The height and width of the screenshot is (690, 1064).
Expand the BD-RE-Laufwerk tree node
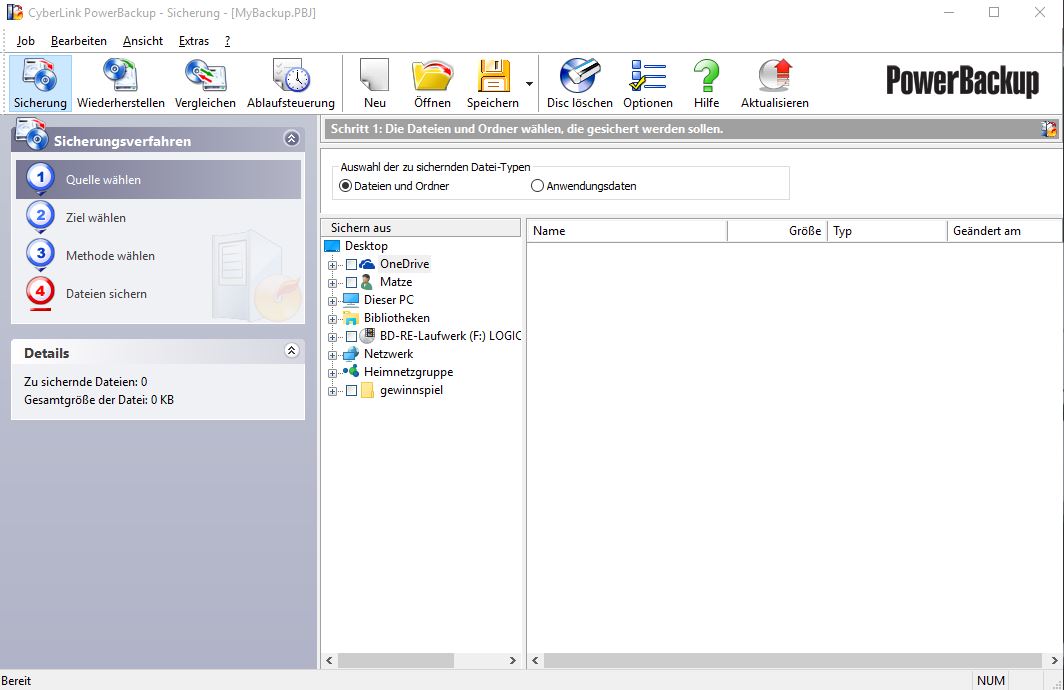(332, 337)
